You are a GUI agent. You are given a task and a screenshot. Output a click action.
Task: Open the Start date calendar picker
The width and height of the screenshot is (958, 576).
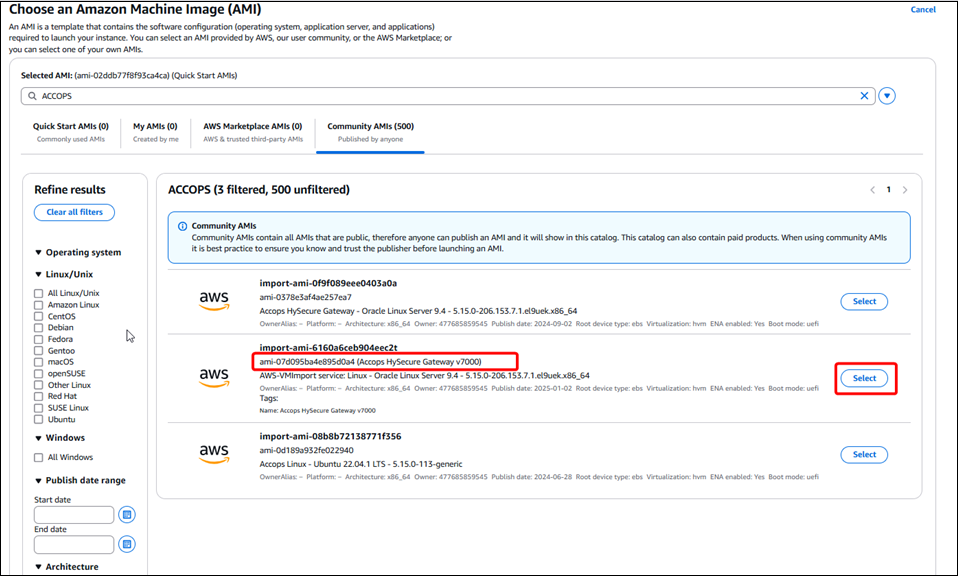(x=127, y=515)
